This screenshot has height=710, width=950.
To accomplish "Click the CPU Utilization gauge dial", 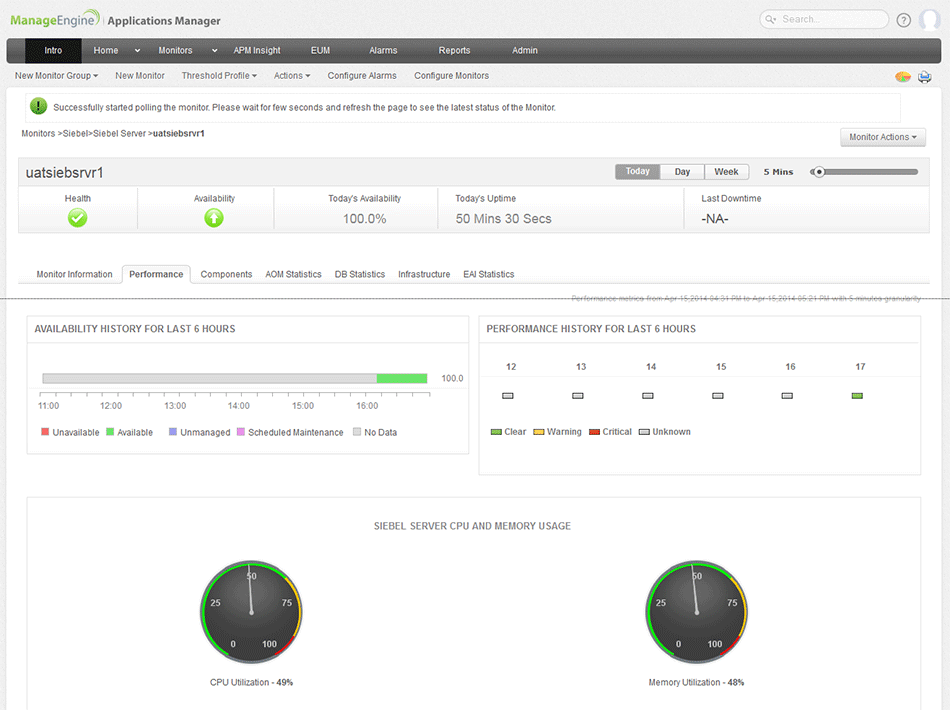I will pyautogui.click(x=251, y=611).
